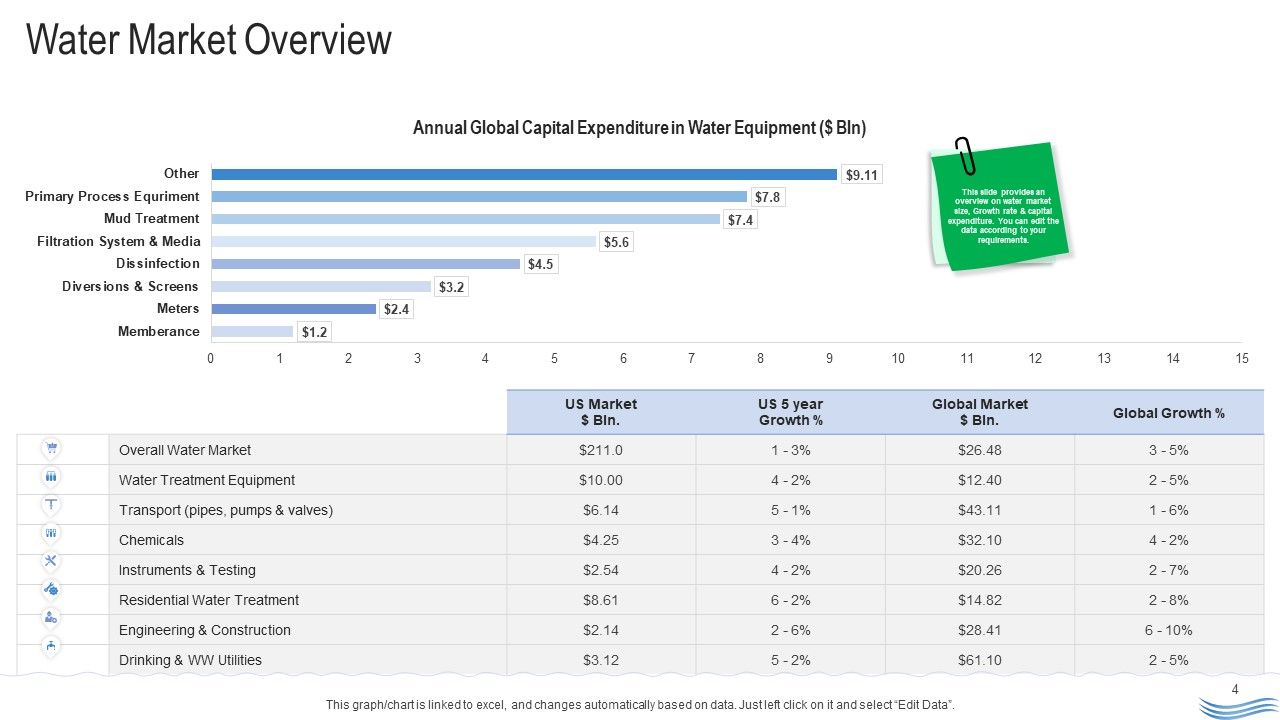The image size is (1280, 720).
Task: Select the Water Market Overview title
Action: pos(208,41)
